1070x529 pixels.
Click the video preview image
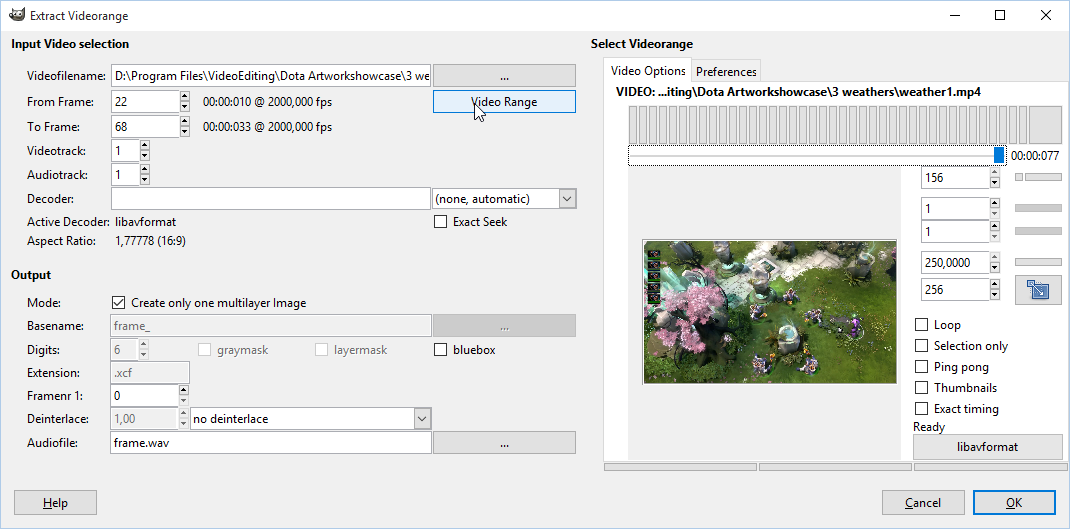point(770,311)
